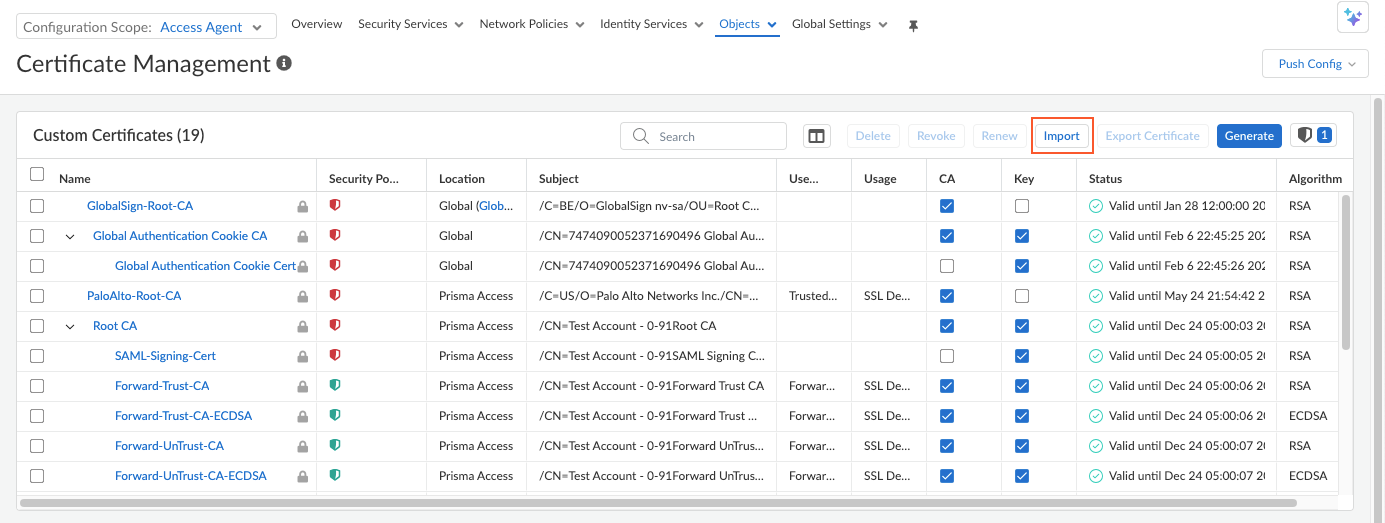Click the lock icon for GlobalSign-Root-CA
Viewport: 1385px width, 523px height.
[x=302, y=207]
